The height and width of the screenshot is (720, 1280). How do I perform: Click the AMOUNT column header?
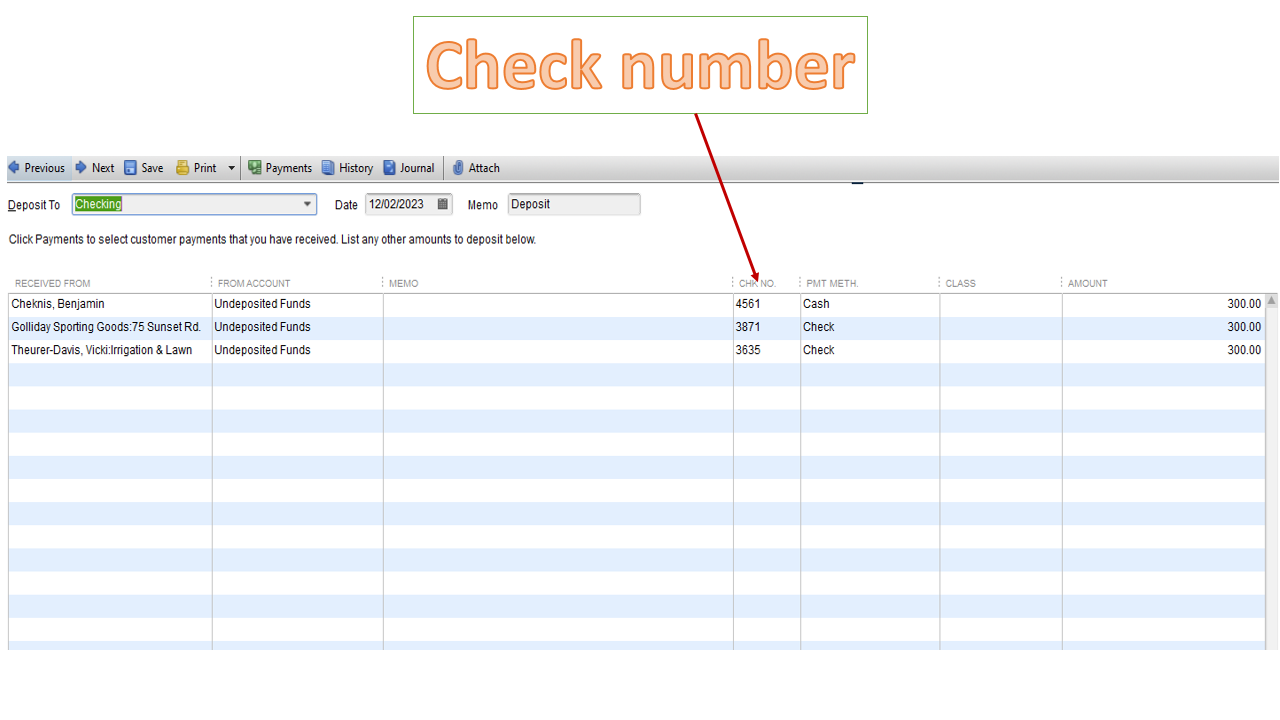pyautogui.click(x=1087, y=283)
